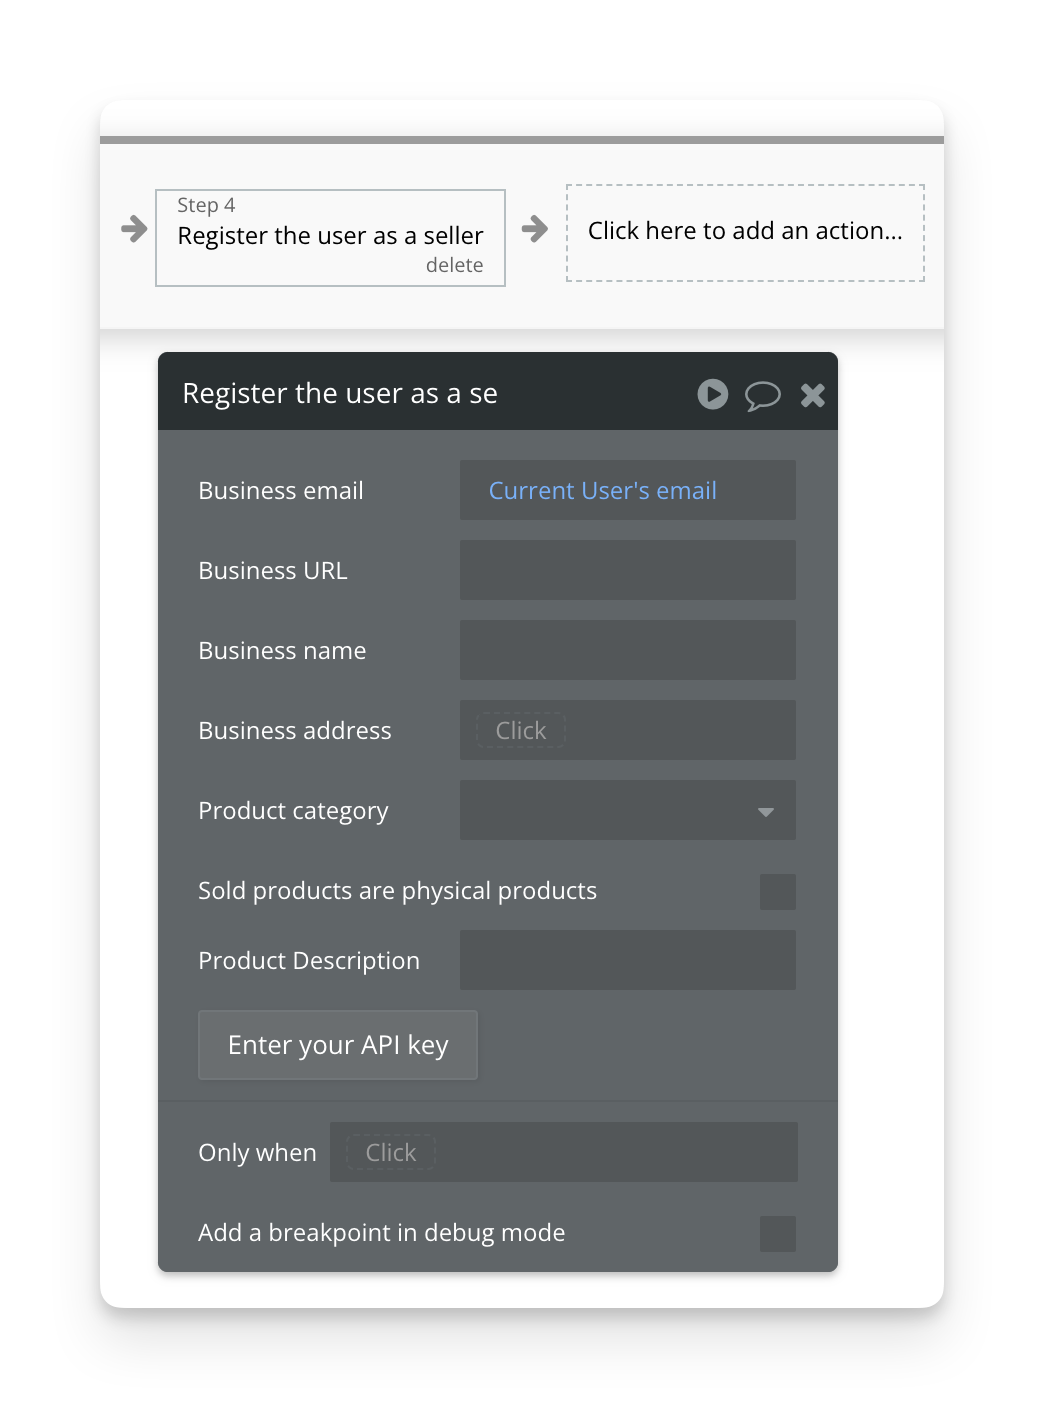Viewport: 1044px width, 1408px height.
Task: Click the Enter your API key button
Action: click(338, 1045)
